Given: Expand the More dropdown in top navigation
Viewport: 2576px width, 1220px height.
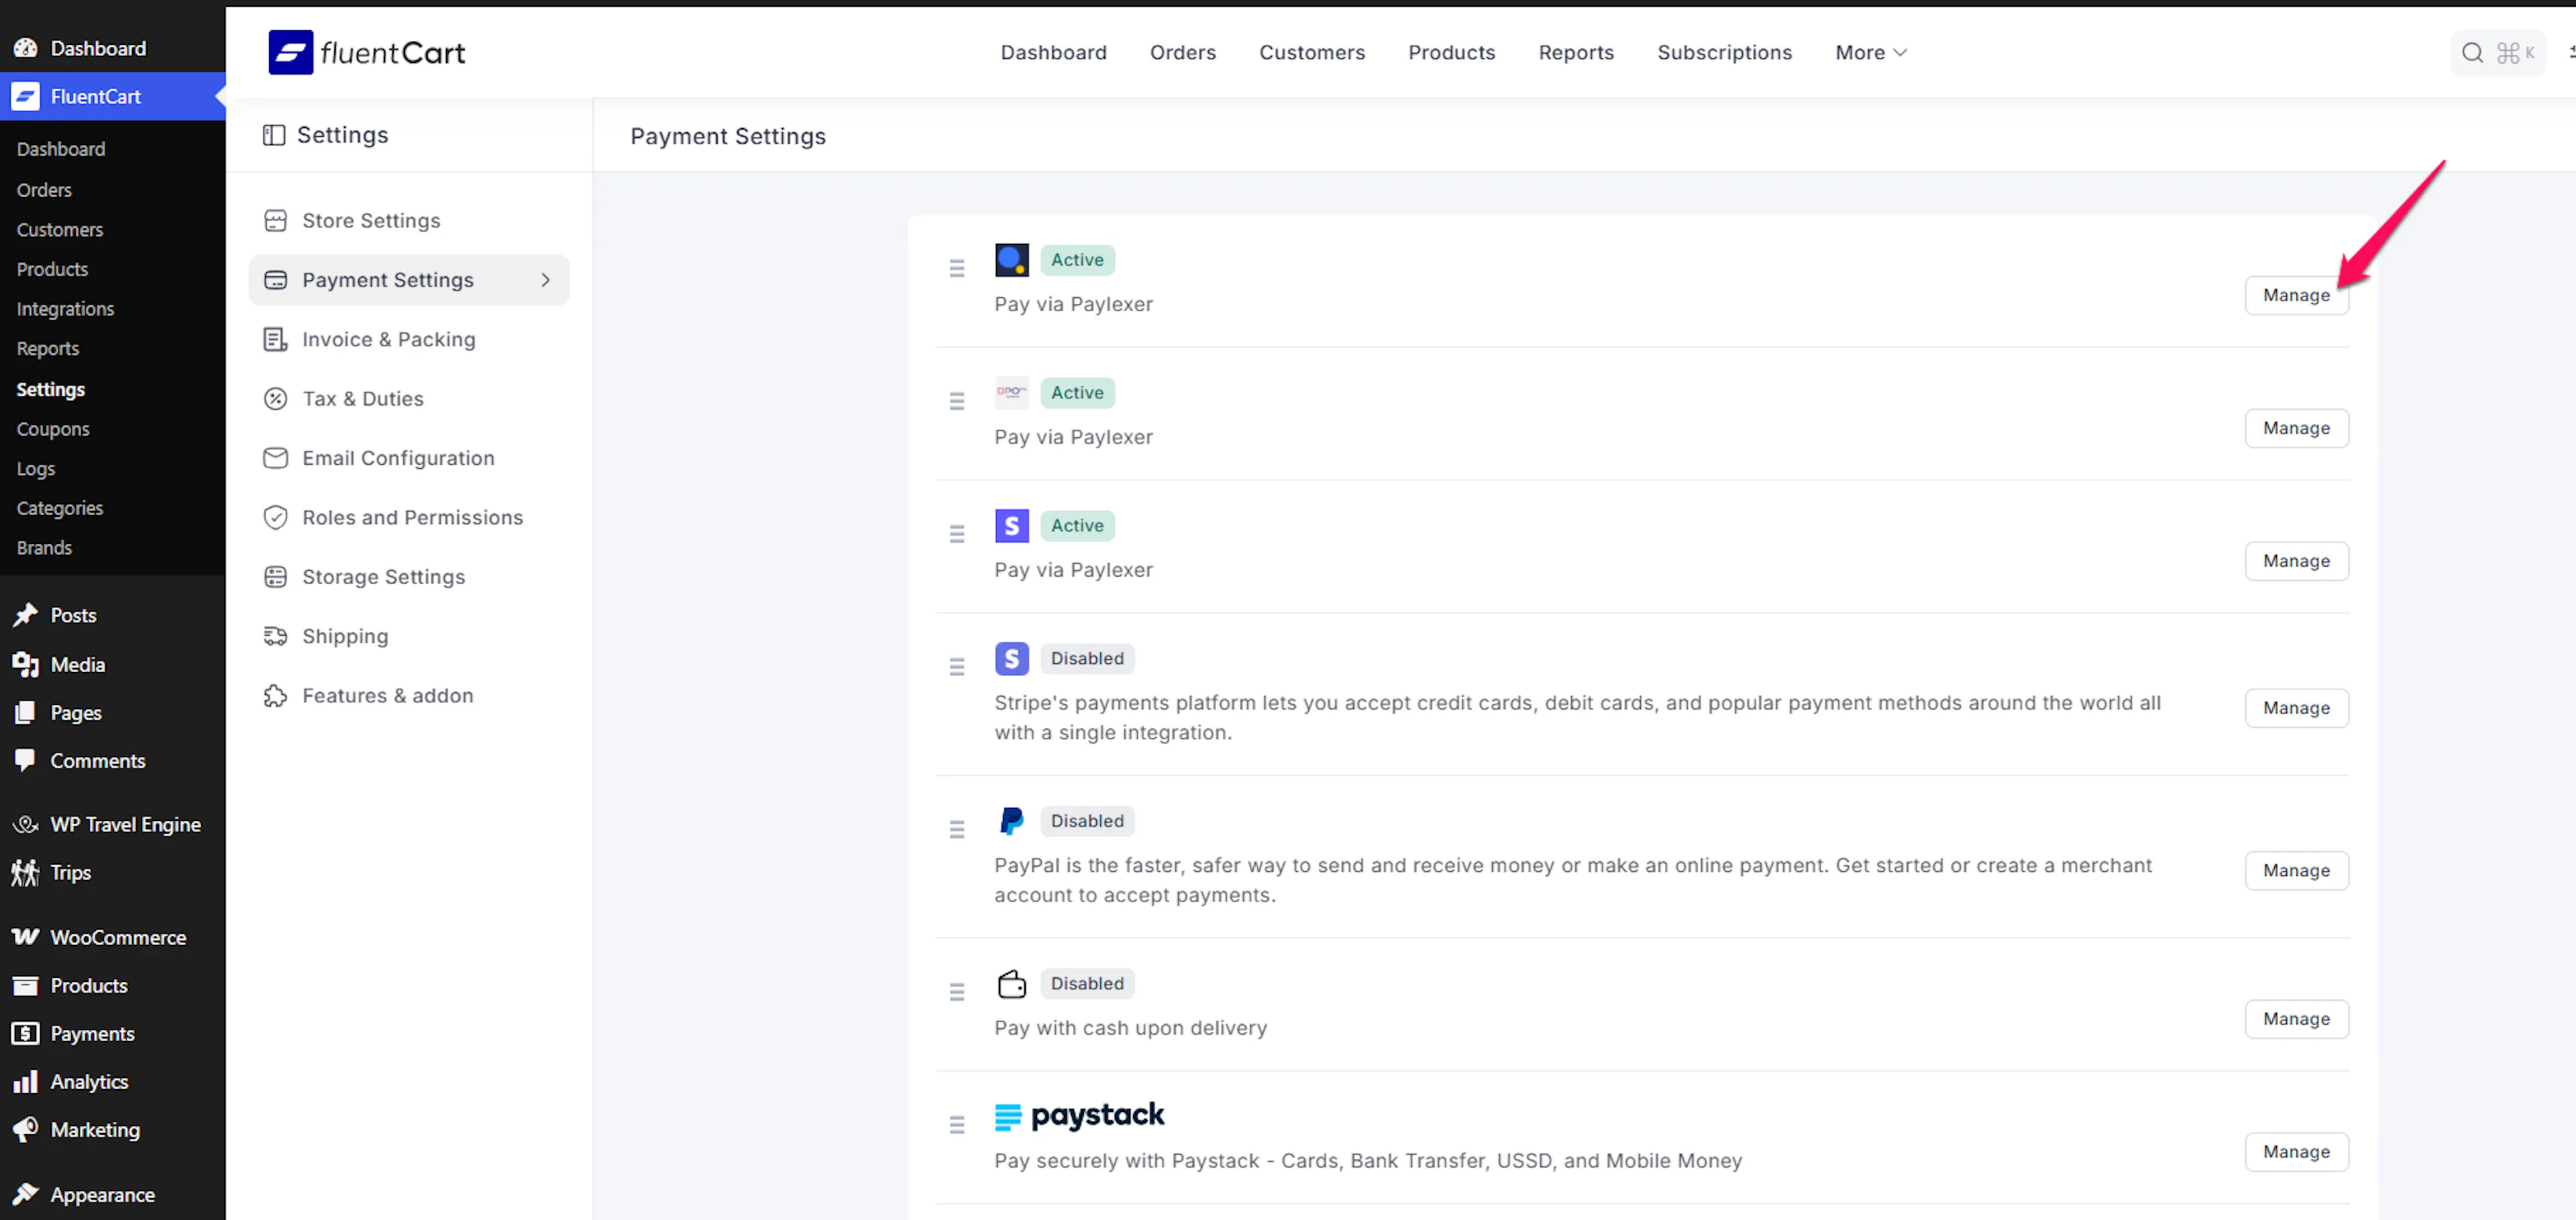Looking at the screenshot, I should pos(1870,52).
